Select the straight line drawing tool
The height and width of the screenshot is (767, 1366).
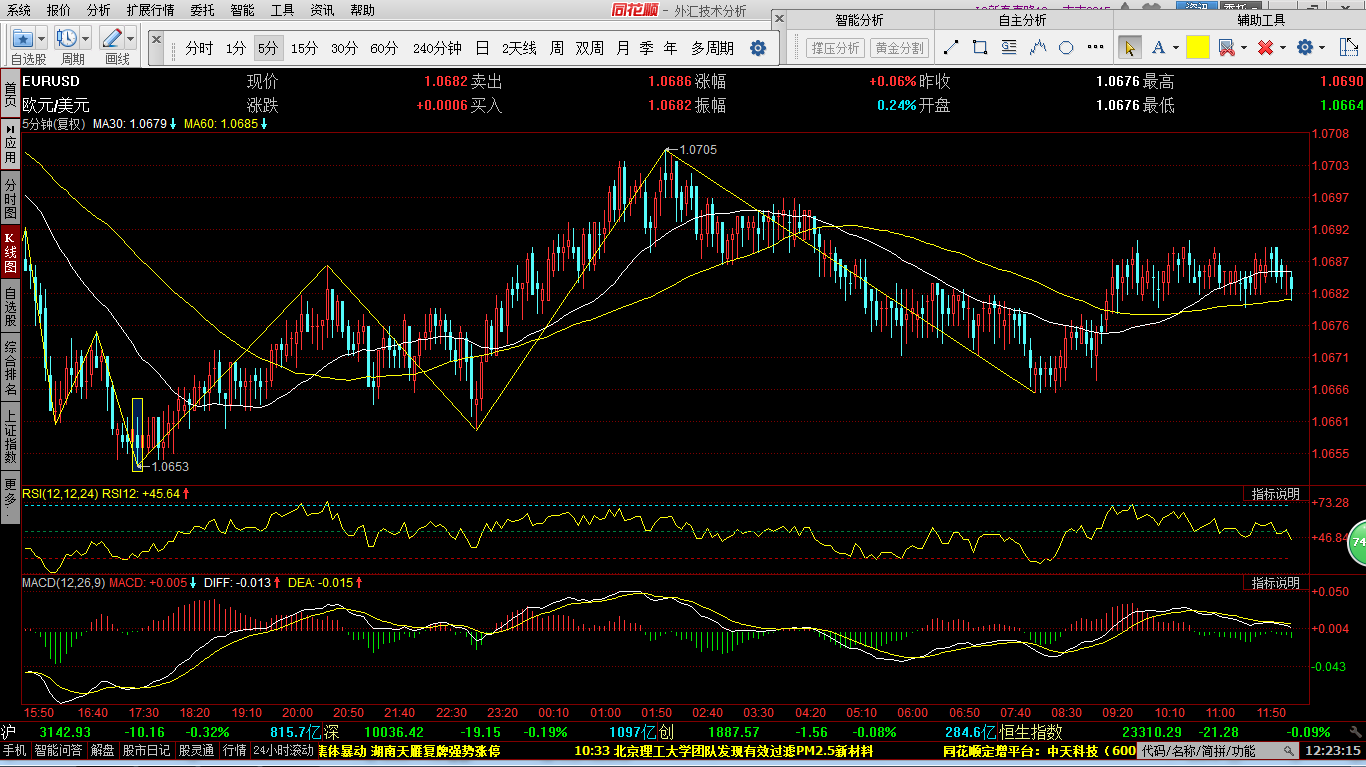coord(951,47)
